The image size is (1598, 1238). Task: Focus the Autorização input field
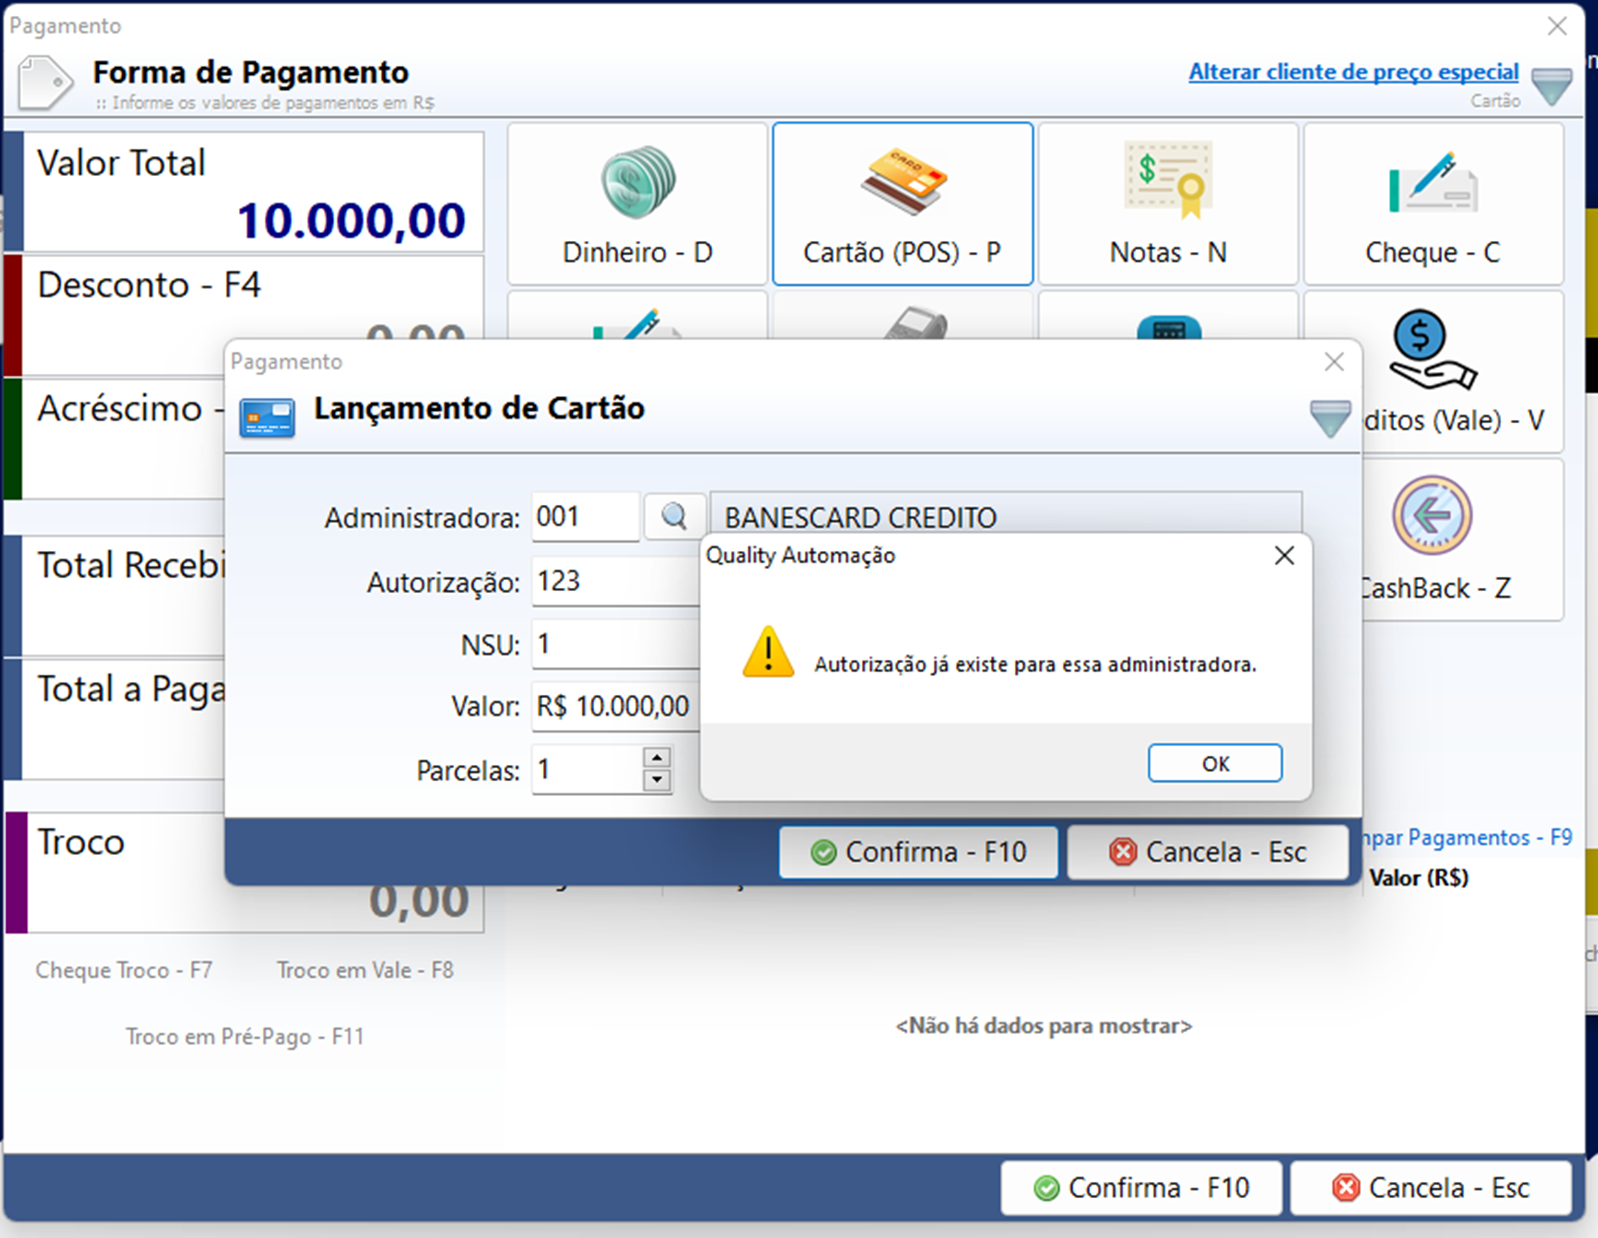pos(615,581)
